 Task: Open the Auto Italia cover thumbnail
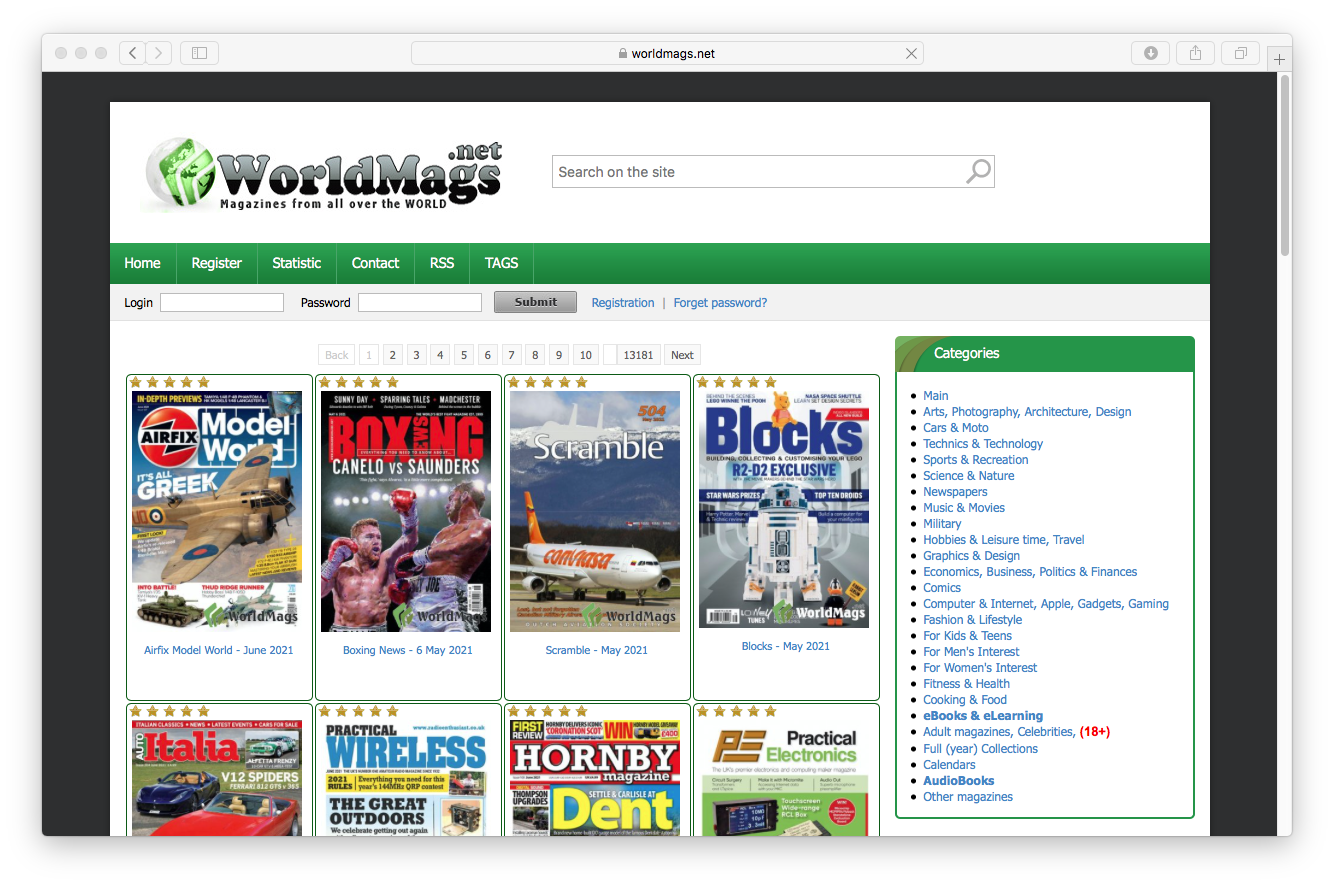point(217,778)
